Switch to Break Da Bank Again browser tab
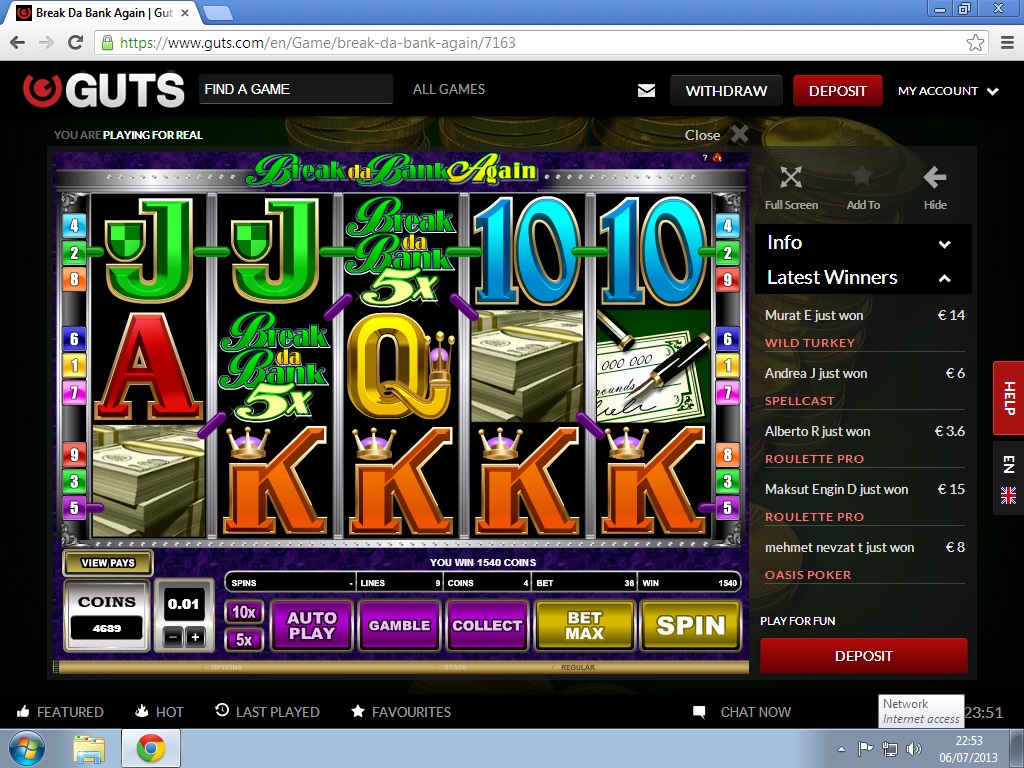The width and height of the screenshot is (1024, 768). point(103,13)
